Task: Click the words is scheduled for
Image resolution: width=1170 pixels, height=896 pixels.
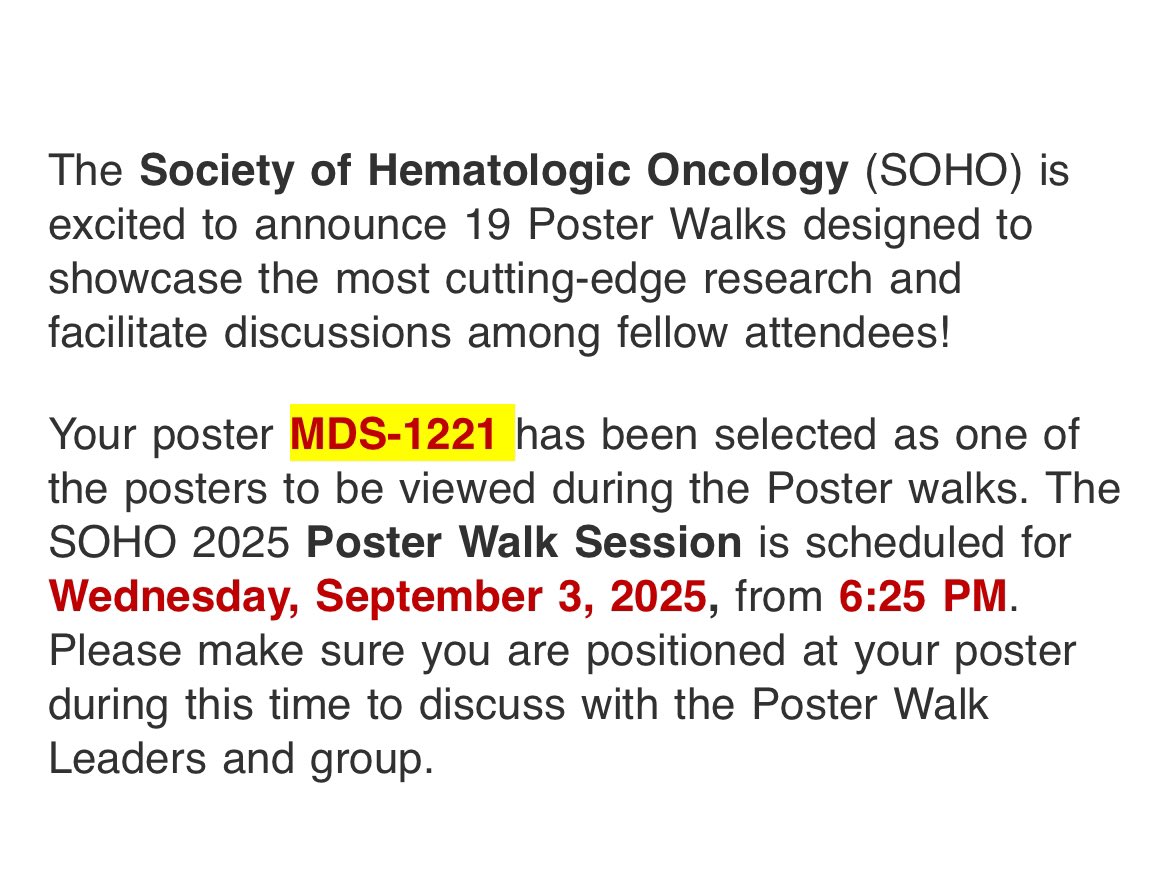Action: 915,542
